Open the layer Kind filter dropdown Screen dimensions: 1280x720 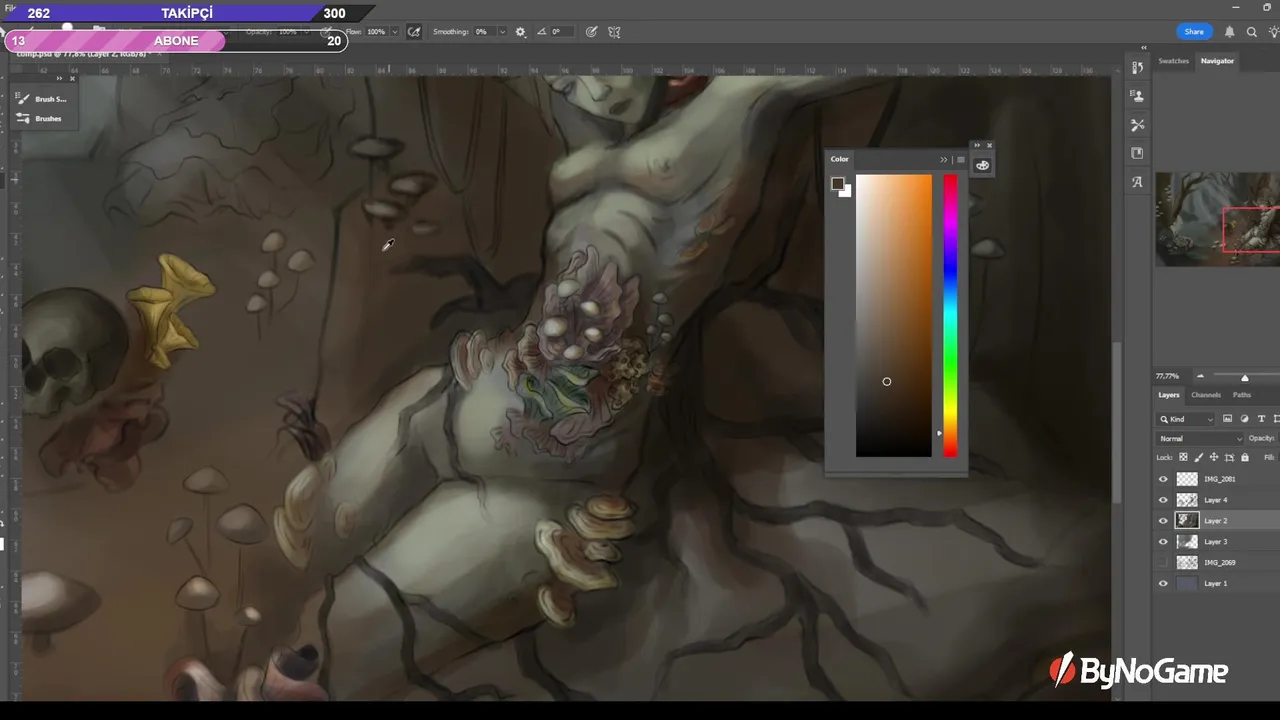click(1186, 419)
